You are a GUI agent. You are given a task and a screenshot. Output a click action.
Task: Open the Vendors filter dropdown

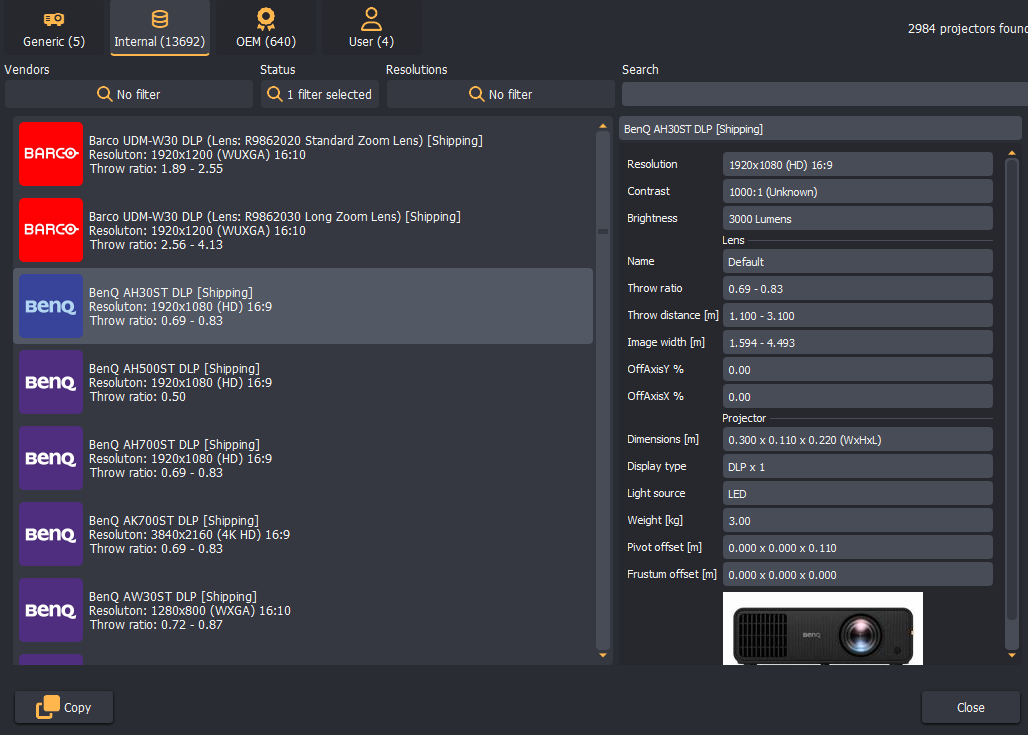point(128,94)
